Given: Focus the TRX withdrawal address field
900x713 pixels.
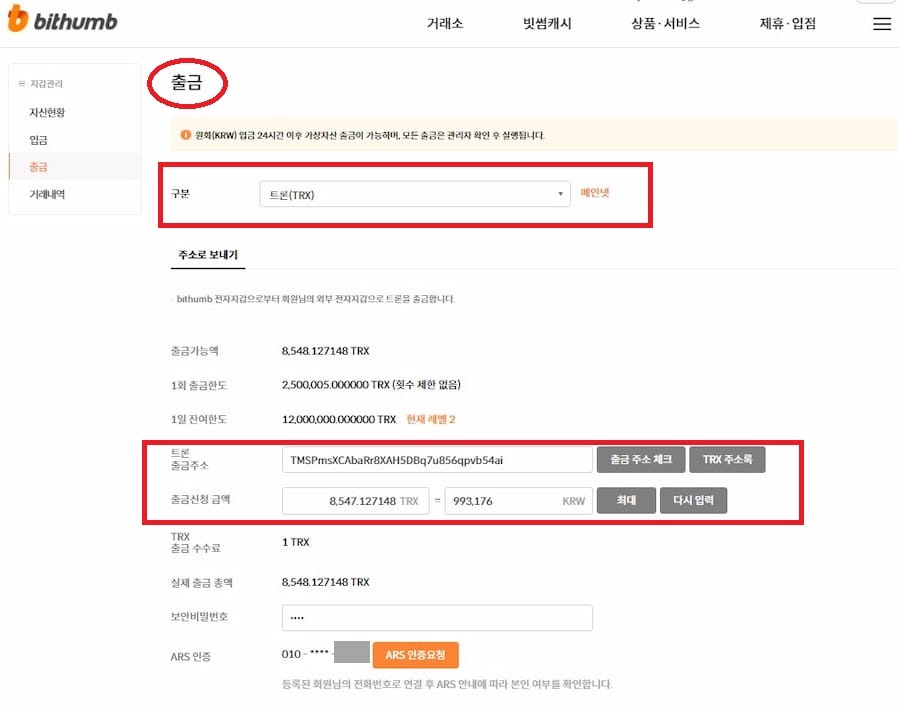Looking at the screenshot, I should point(437,460).
